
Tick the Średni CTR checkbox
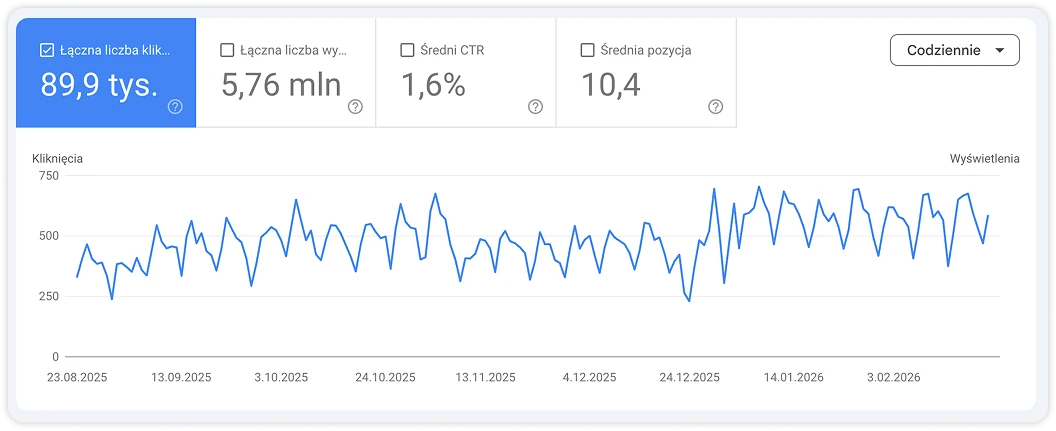point(407,50)
